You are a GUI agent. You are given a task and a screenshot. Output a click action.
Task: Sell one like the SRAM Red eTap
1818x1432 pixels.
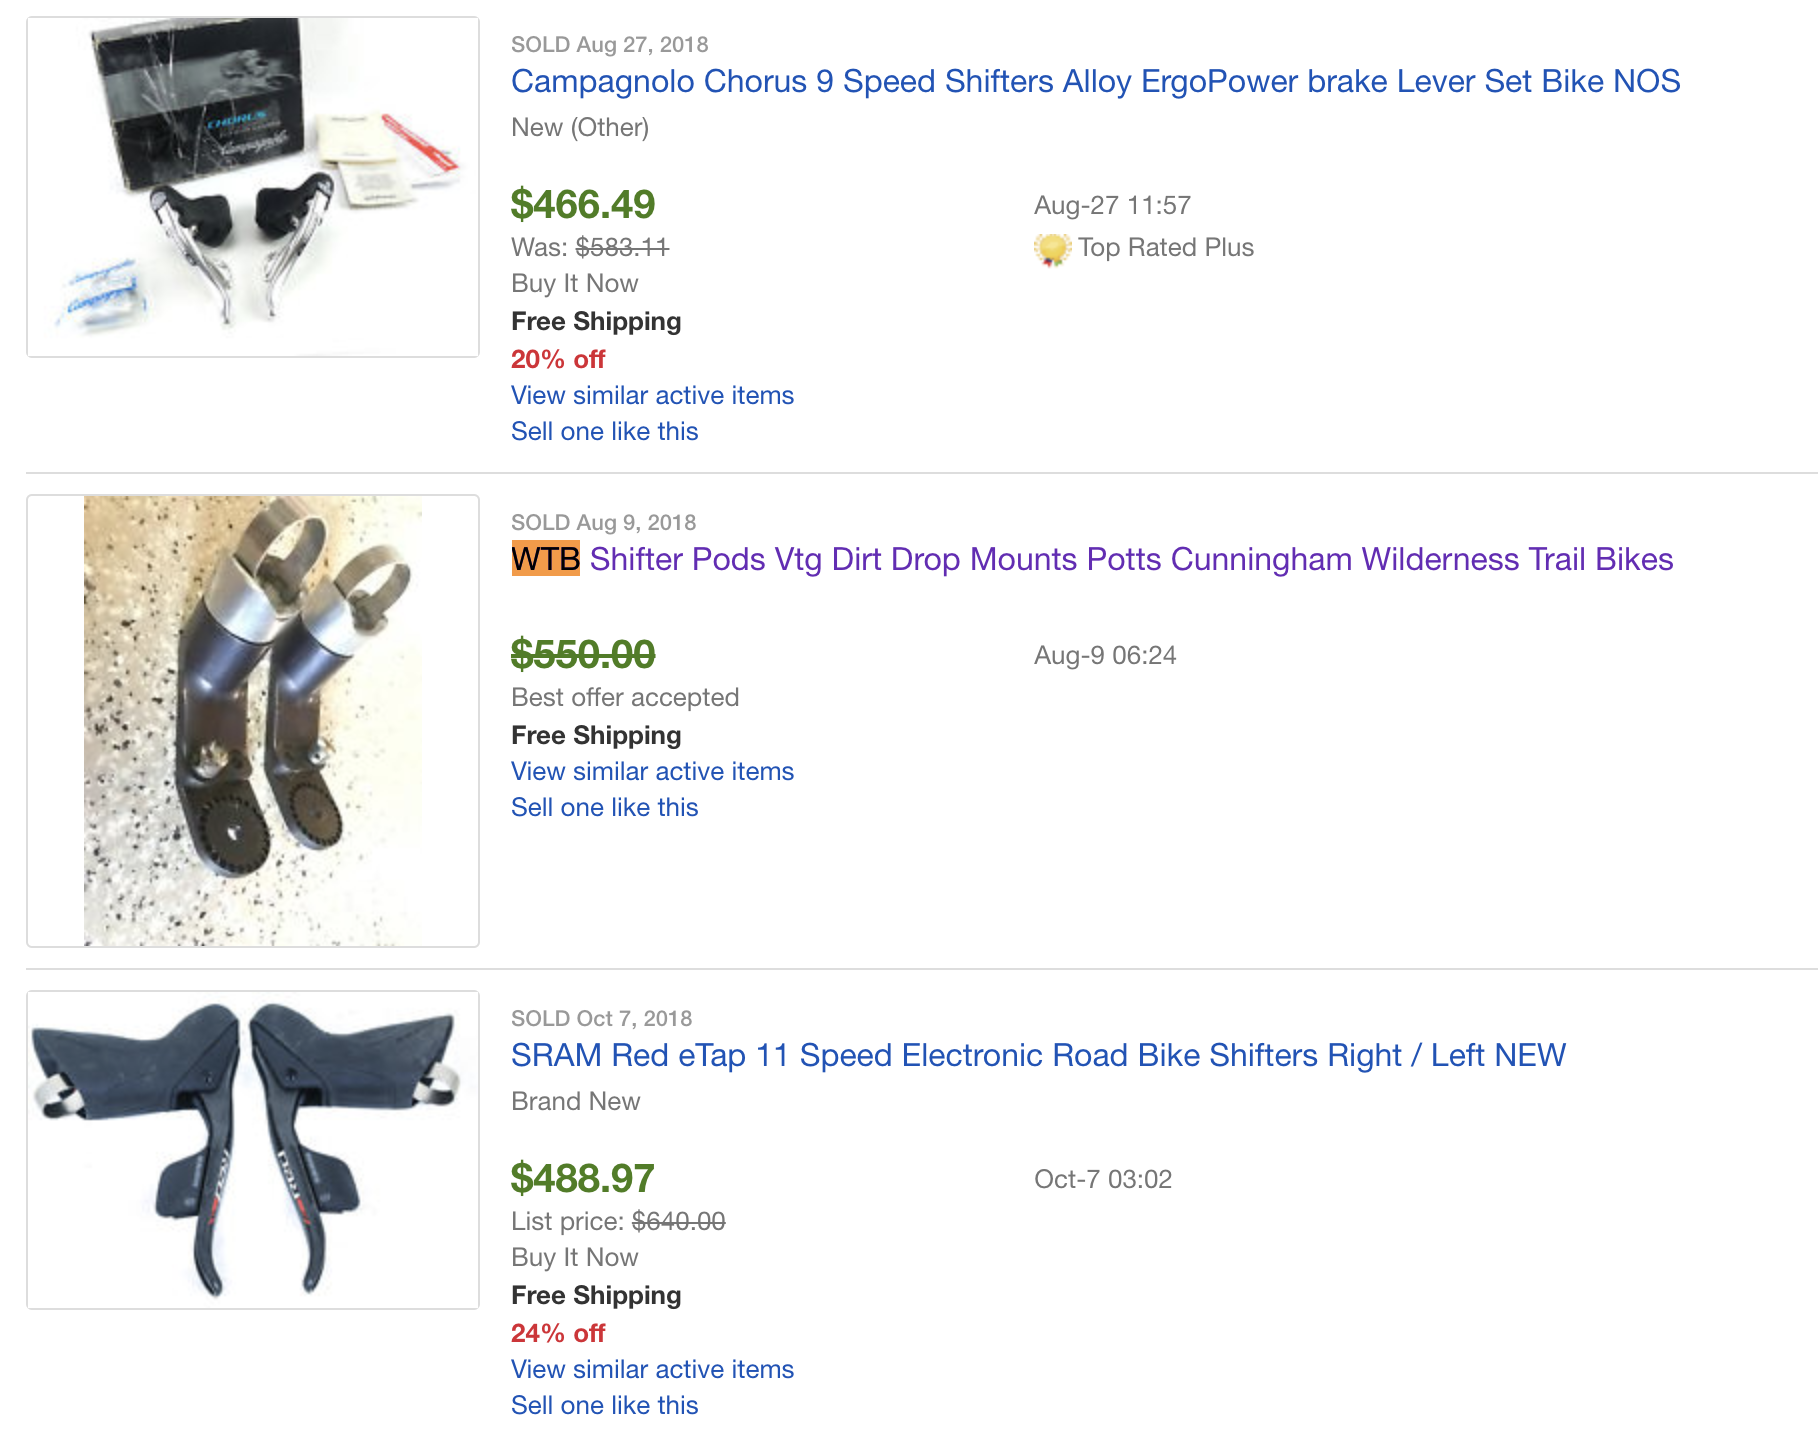(x=604, y=1405)
